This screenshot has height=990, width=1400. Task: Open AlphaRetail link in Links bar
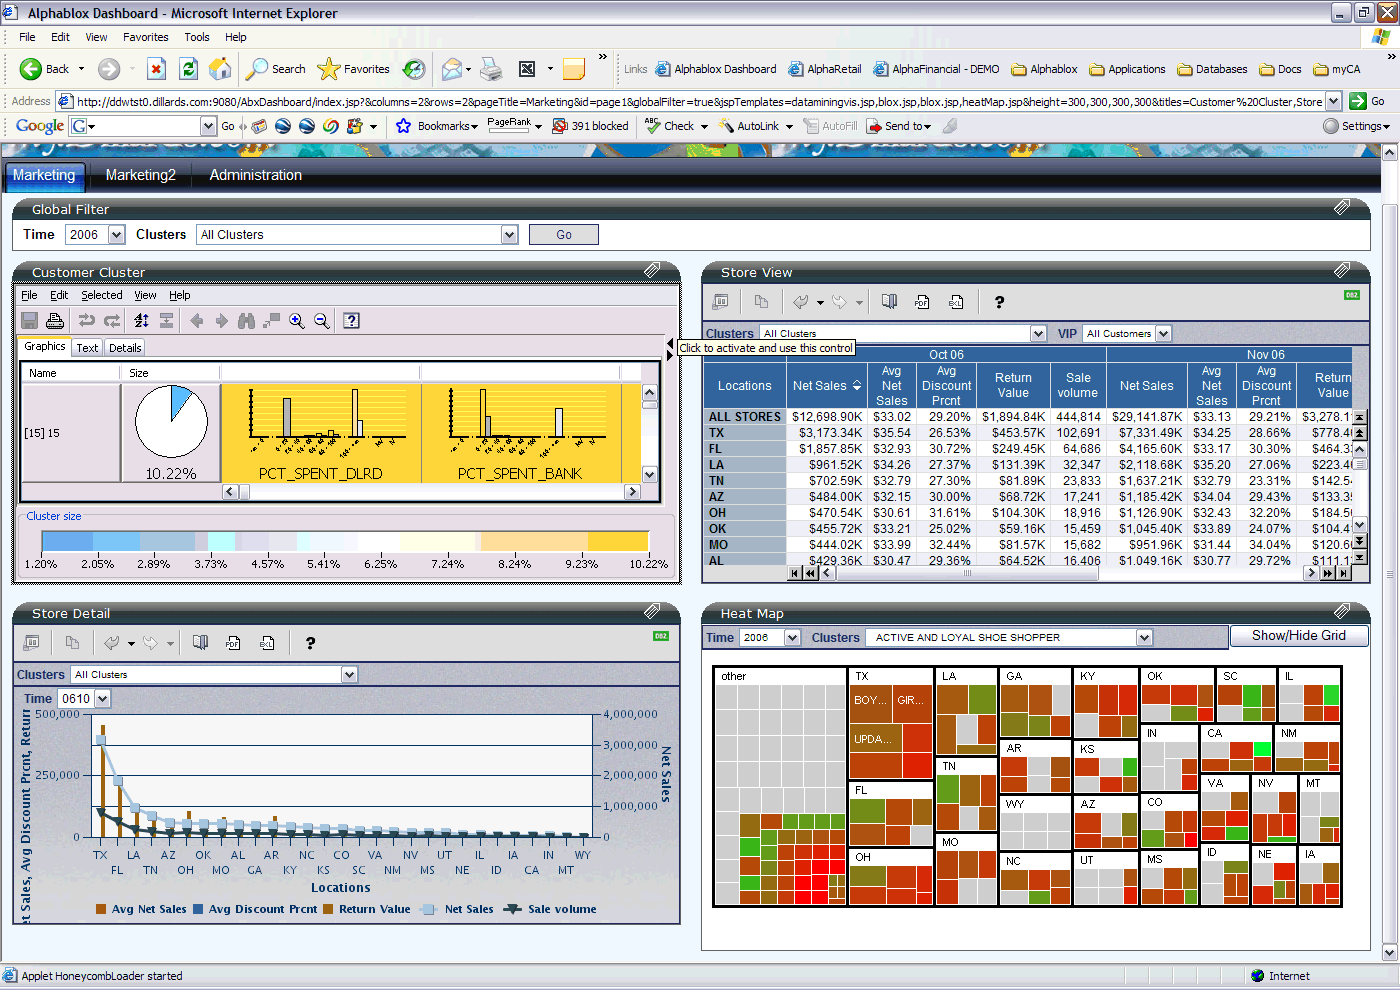[825, 69]
